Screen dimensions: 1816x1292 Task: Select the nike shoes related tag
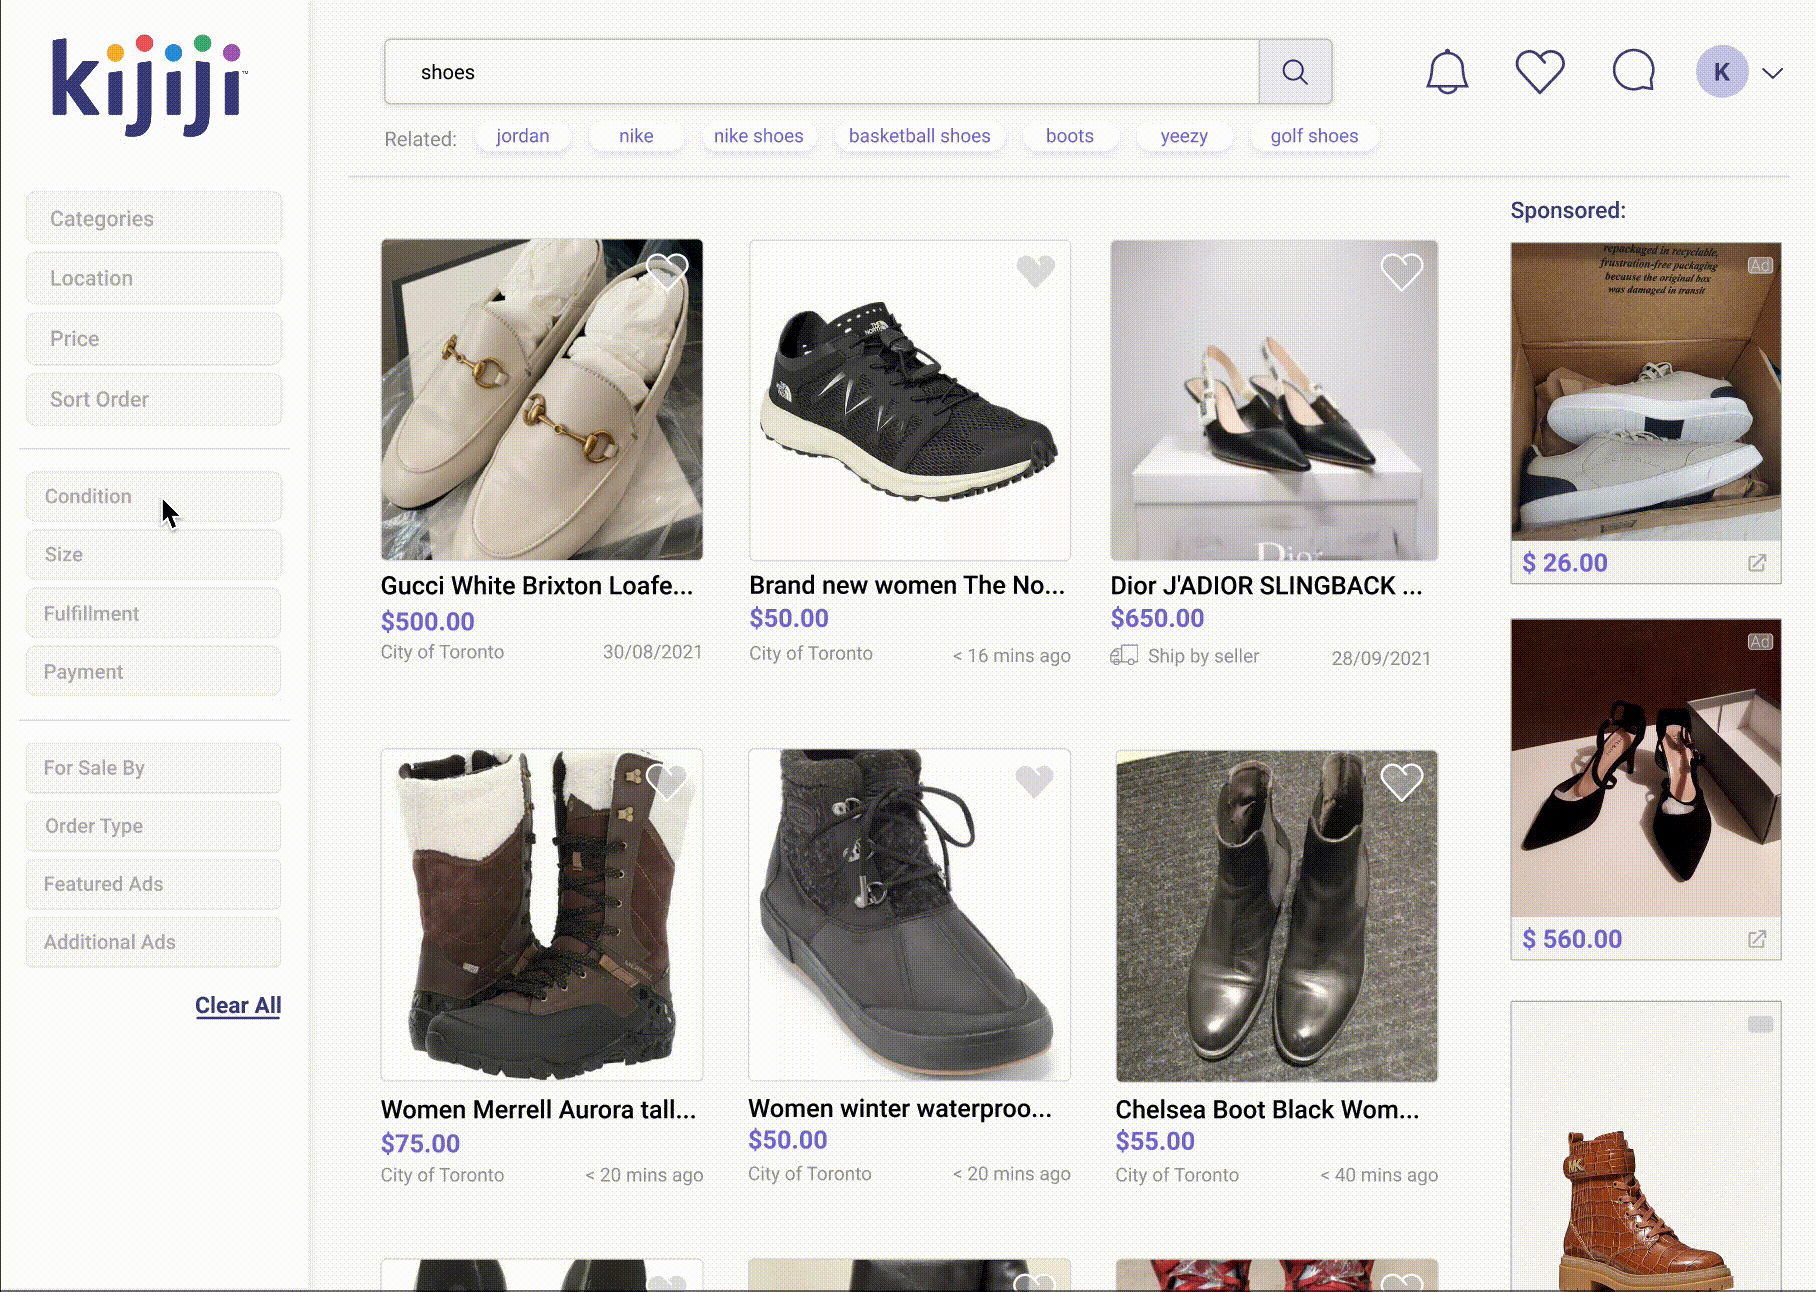pyautogui.click(x=758, y=136)
